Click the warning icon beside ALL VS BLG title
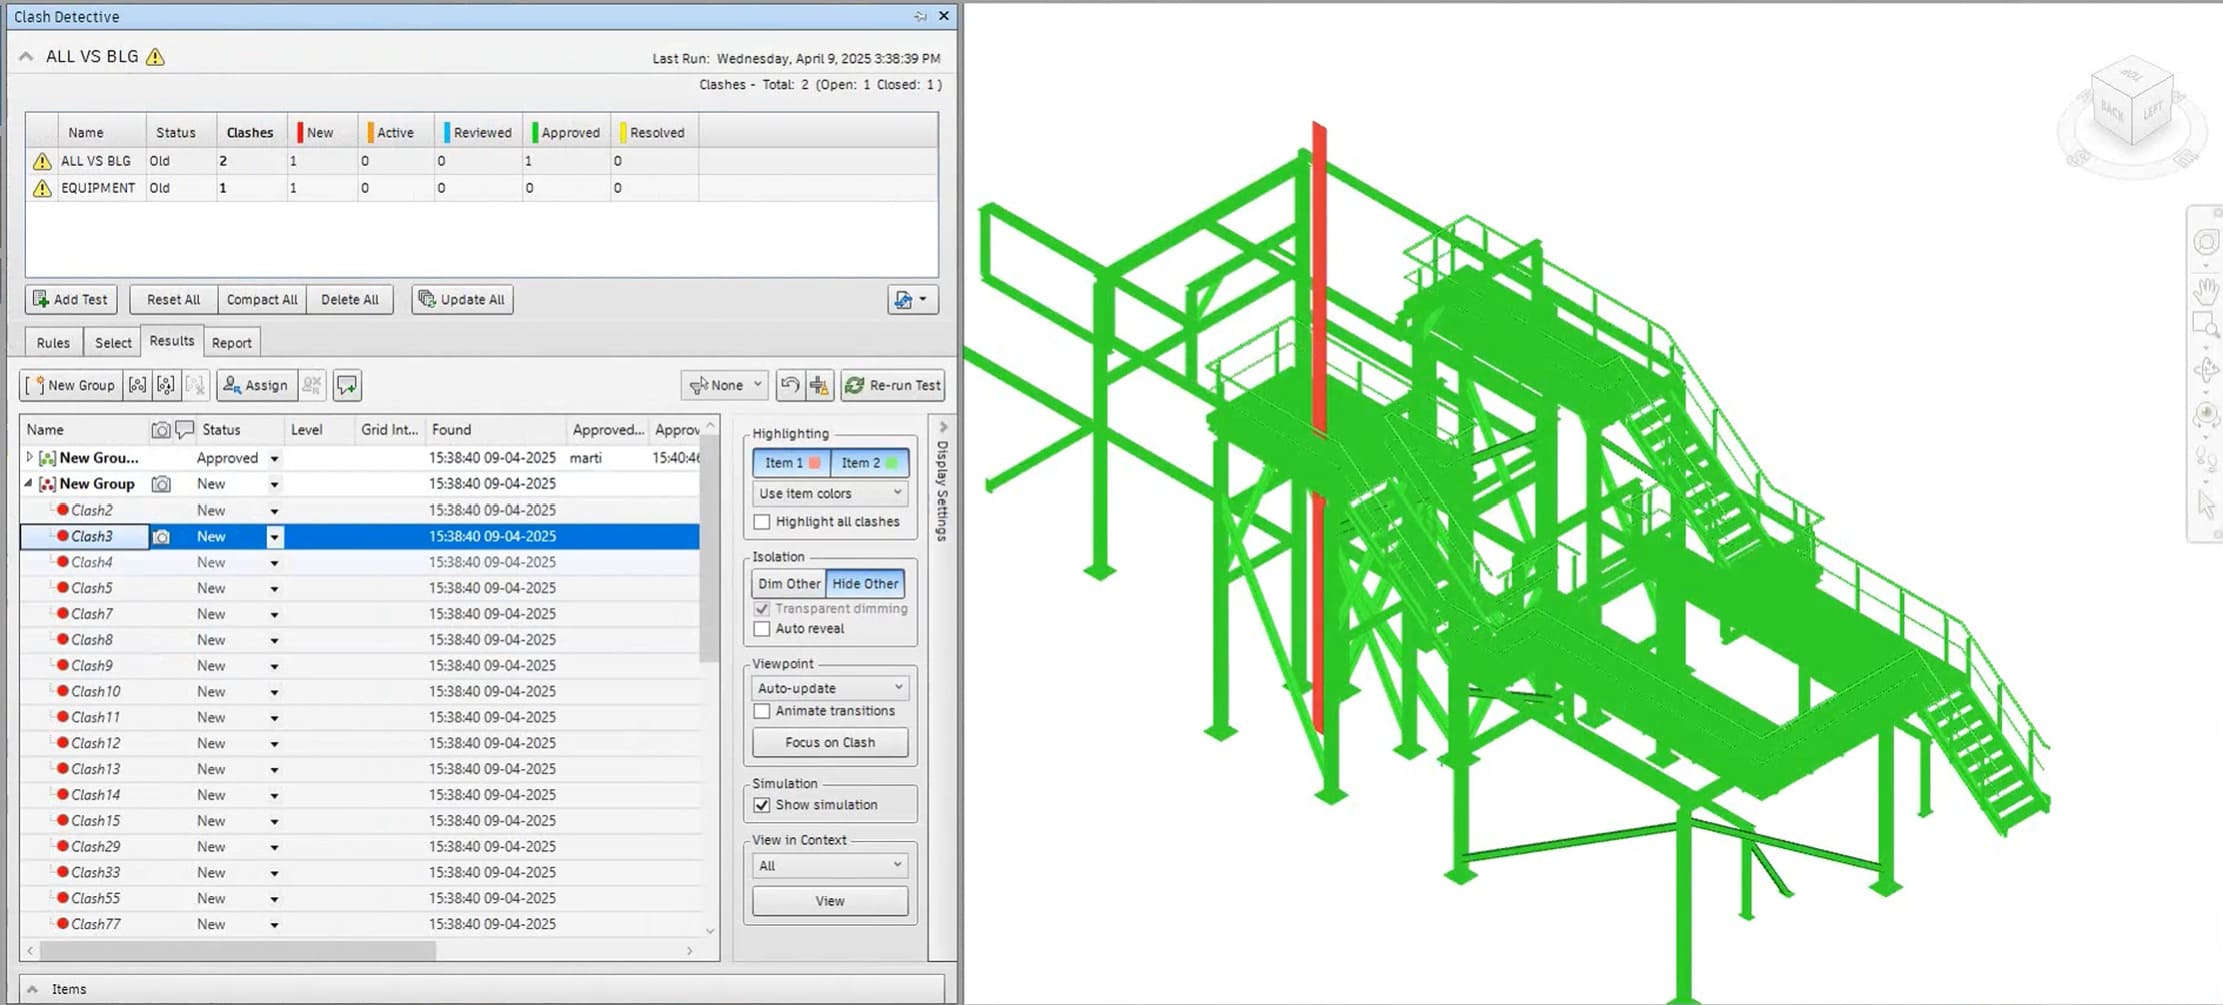Screen dimensions: 2223x1005 155,57
